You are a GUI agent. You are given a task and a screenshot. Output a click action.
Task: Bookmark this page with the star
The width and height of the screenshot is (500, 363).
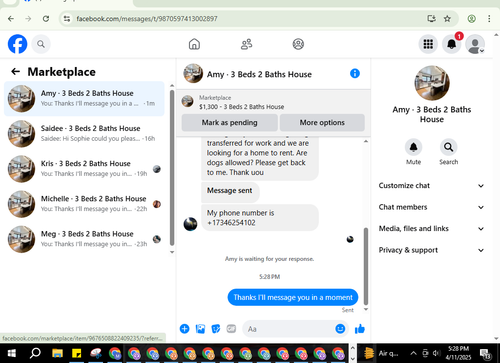click(x=447, y=19)
